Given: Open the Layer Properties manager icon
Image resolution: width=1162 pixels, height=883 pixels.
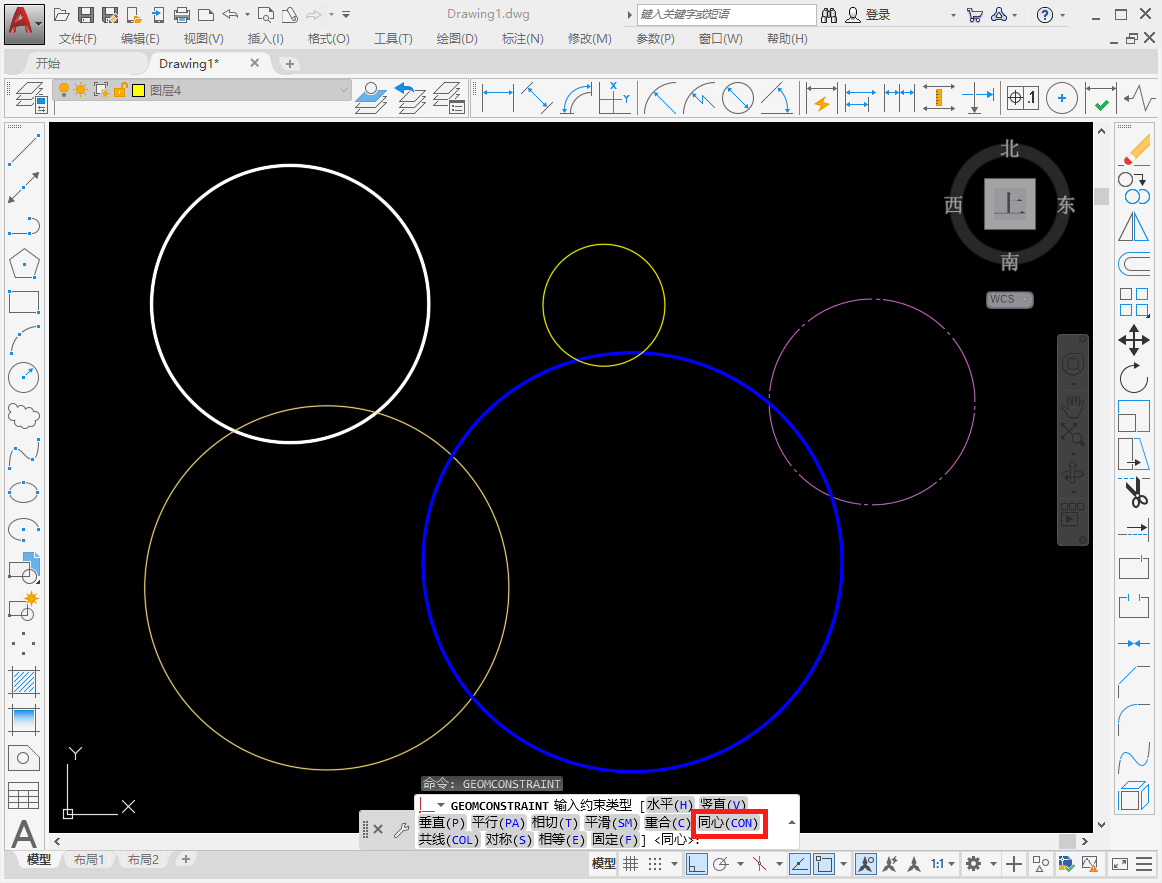Looking at the screenshot, I should click(x=28, y=98).
